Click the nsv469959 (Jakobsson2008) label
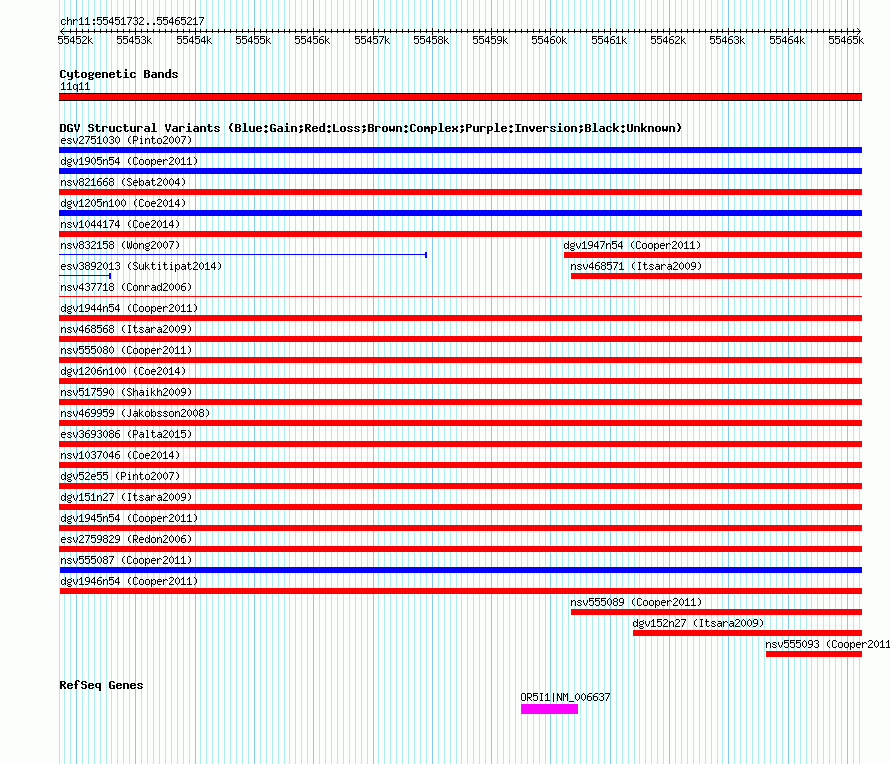The height and width of the screenshot is (764, 890). click(x=135, y=413)
